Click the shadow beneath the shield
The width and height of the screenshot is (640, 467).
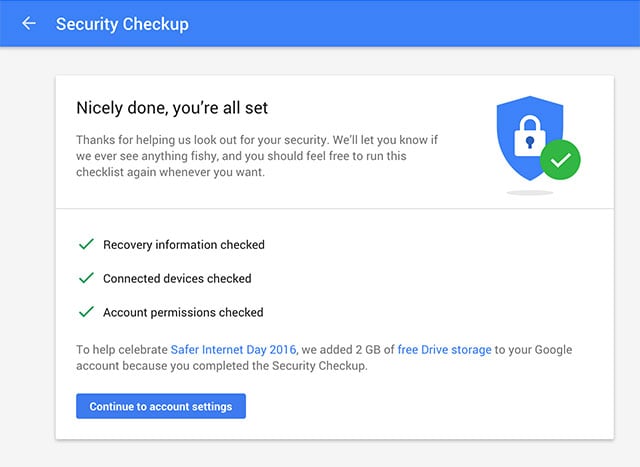(x=530, y=192)
